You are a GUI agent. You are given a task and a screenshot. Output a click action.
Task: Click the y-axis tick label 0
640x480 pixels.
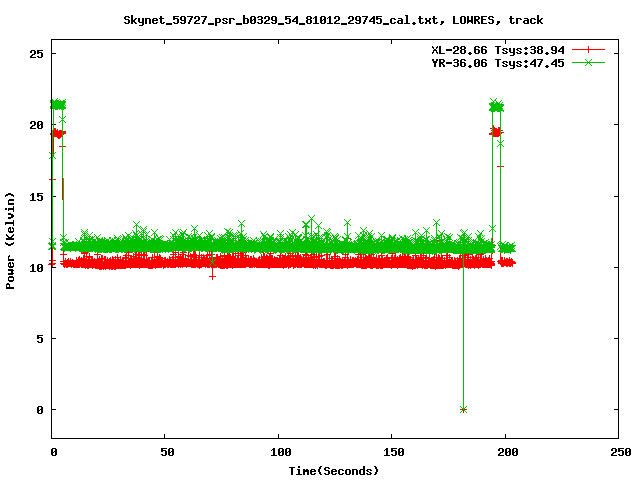(x=40, y=410)
